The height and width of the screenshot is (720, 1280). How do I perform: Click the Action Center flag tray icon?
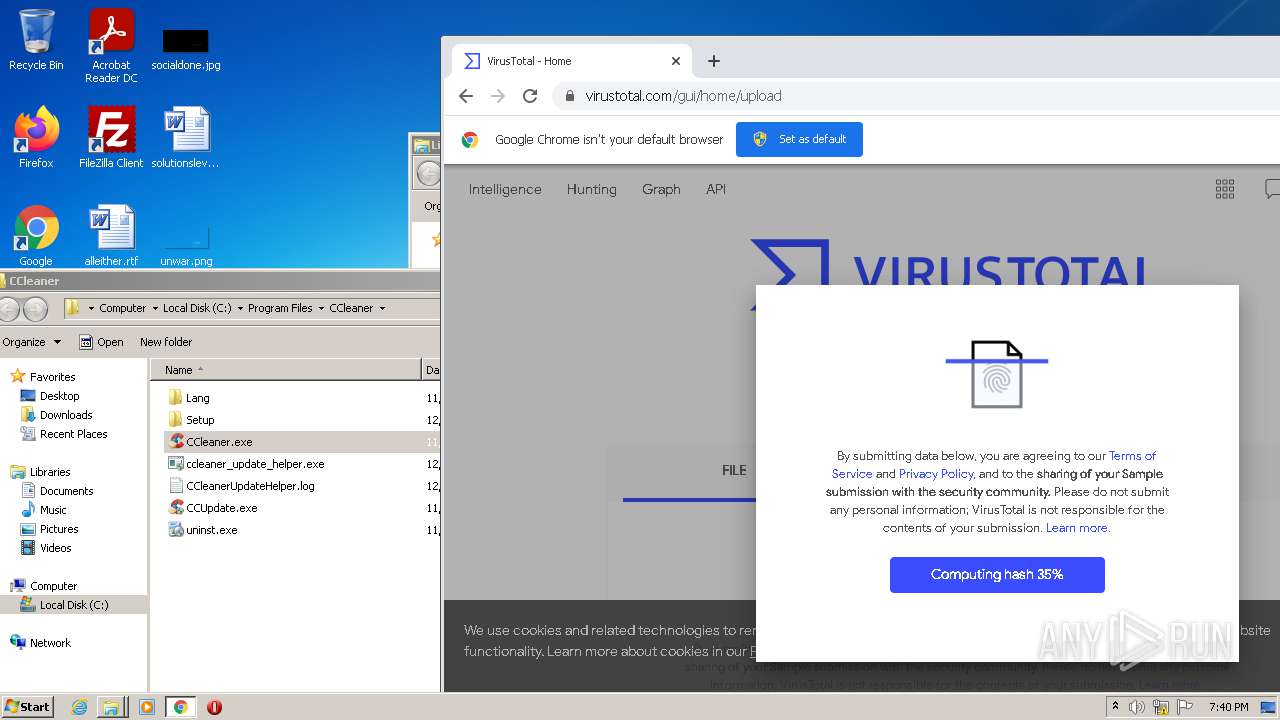(1185, 707)
